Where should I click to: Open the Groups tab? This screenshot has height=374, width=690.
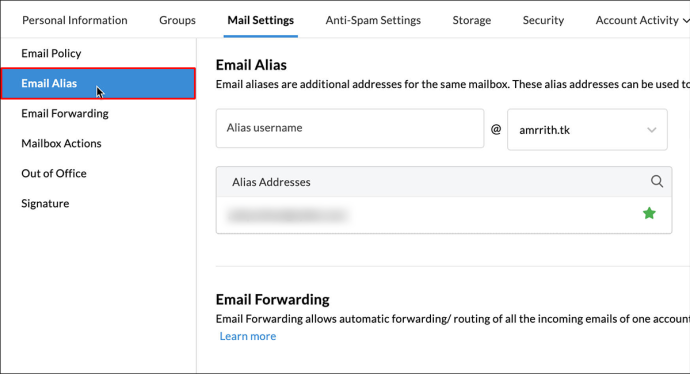tap(177, 20)
